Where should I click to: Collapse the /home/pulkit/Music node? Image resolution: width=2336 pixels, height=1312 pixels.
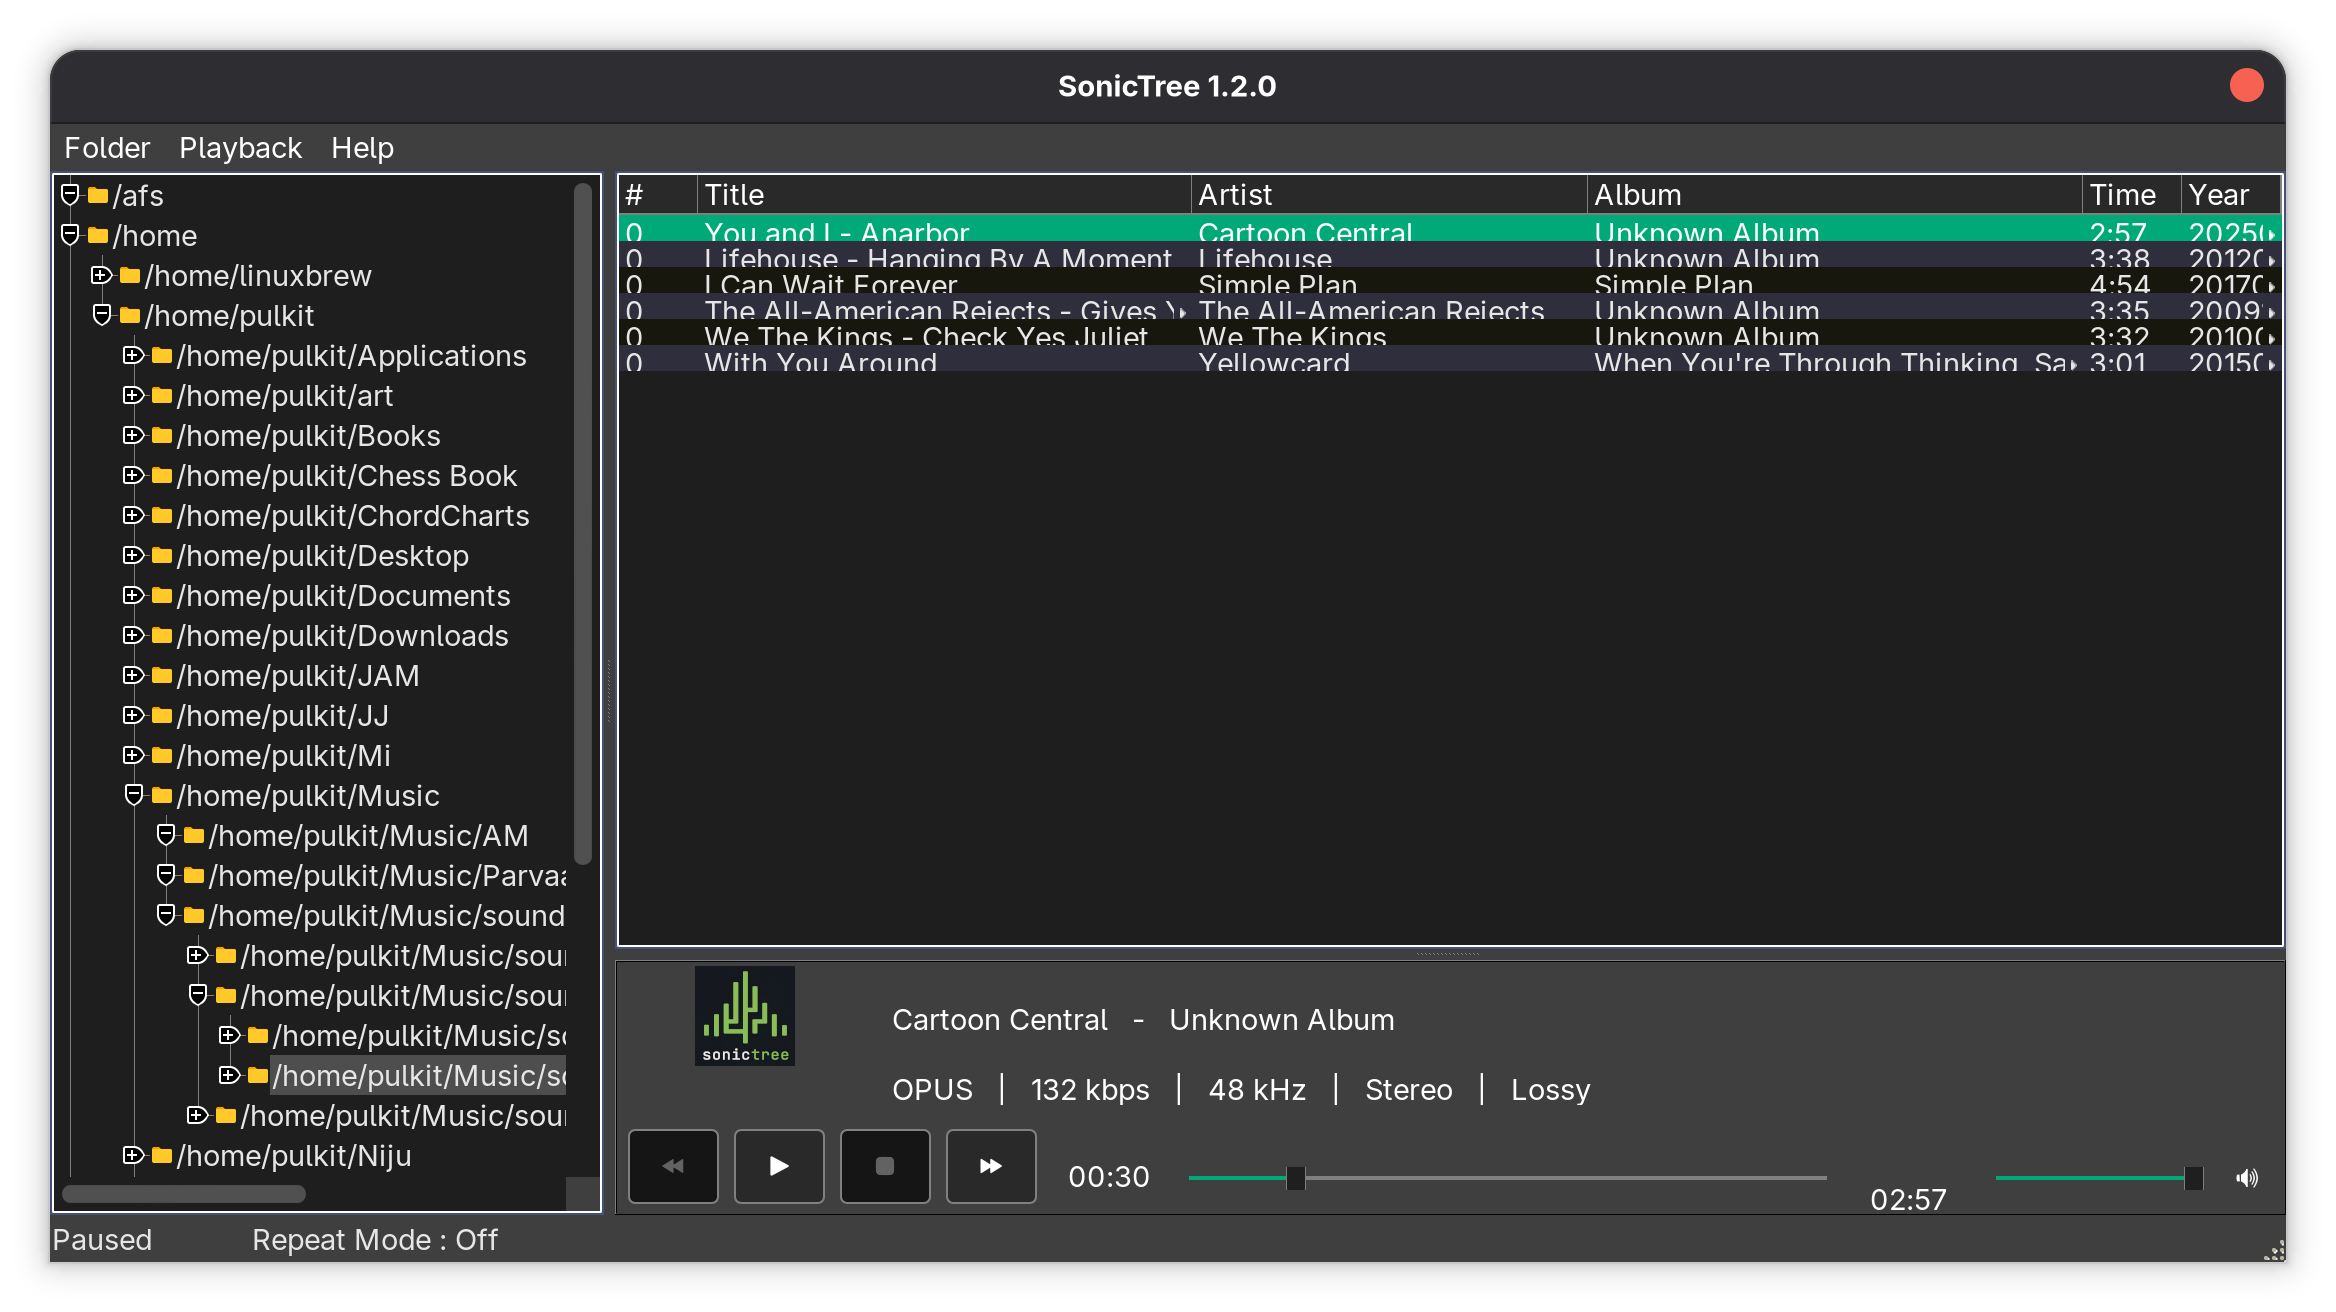pos(134,794)
